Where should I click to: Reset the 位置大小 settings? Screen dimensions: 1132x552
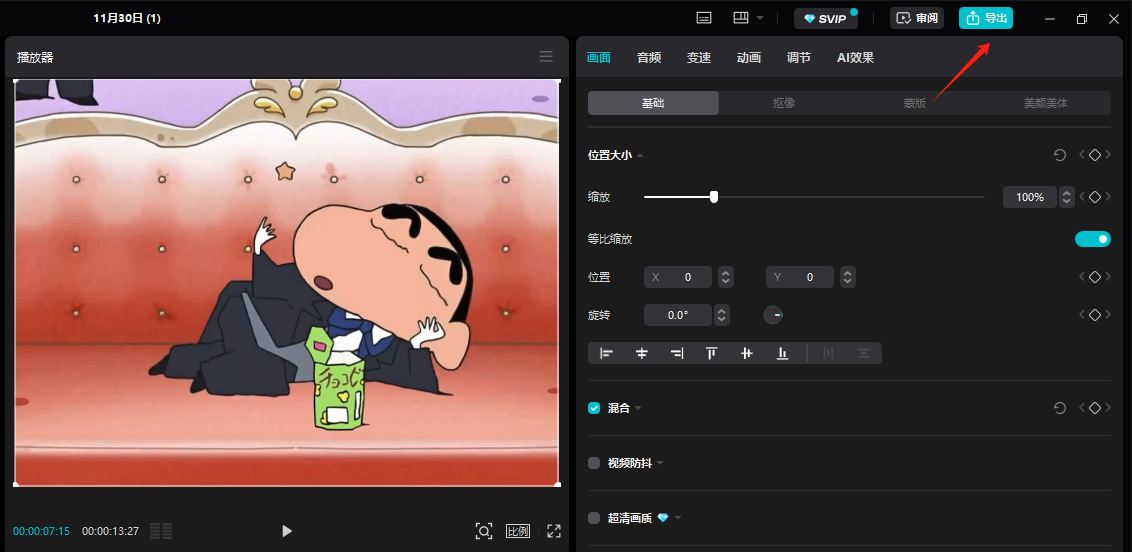coord(1060,155)
